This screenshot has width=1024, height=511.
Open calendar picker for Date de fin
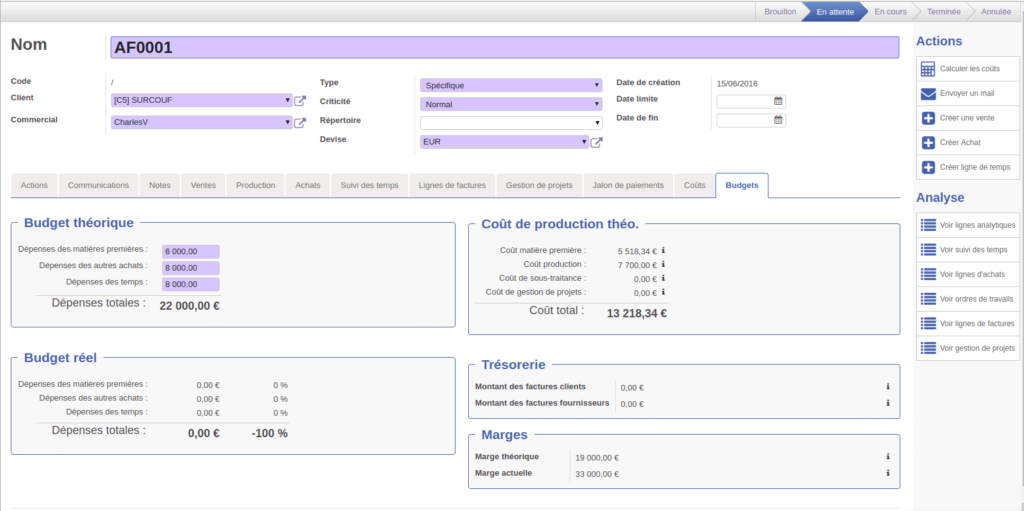pyautogui.click(x=778, y=120)
